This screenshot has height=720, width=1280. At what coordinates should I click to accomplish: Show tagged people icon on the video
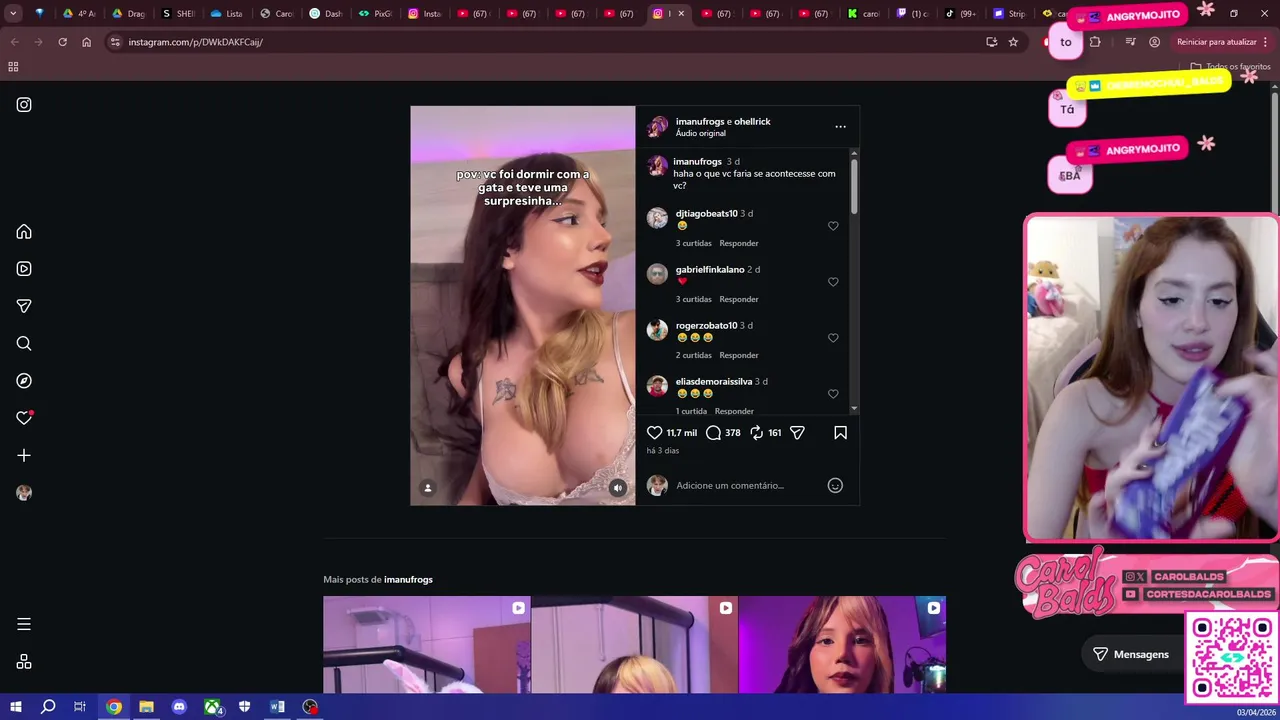tap(428, 488)
